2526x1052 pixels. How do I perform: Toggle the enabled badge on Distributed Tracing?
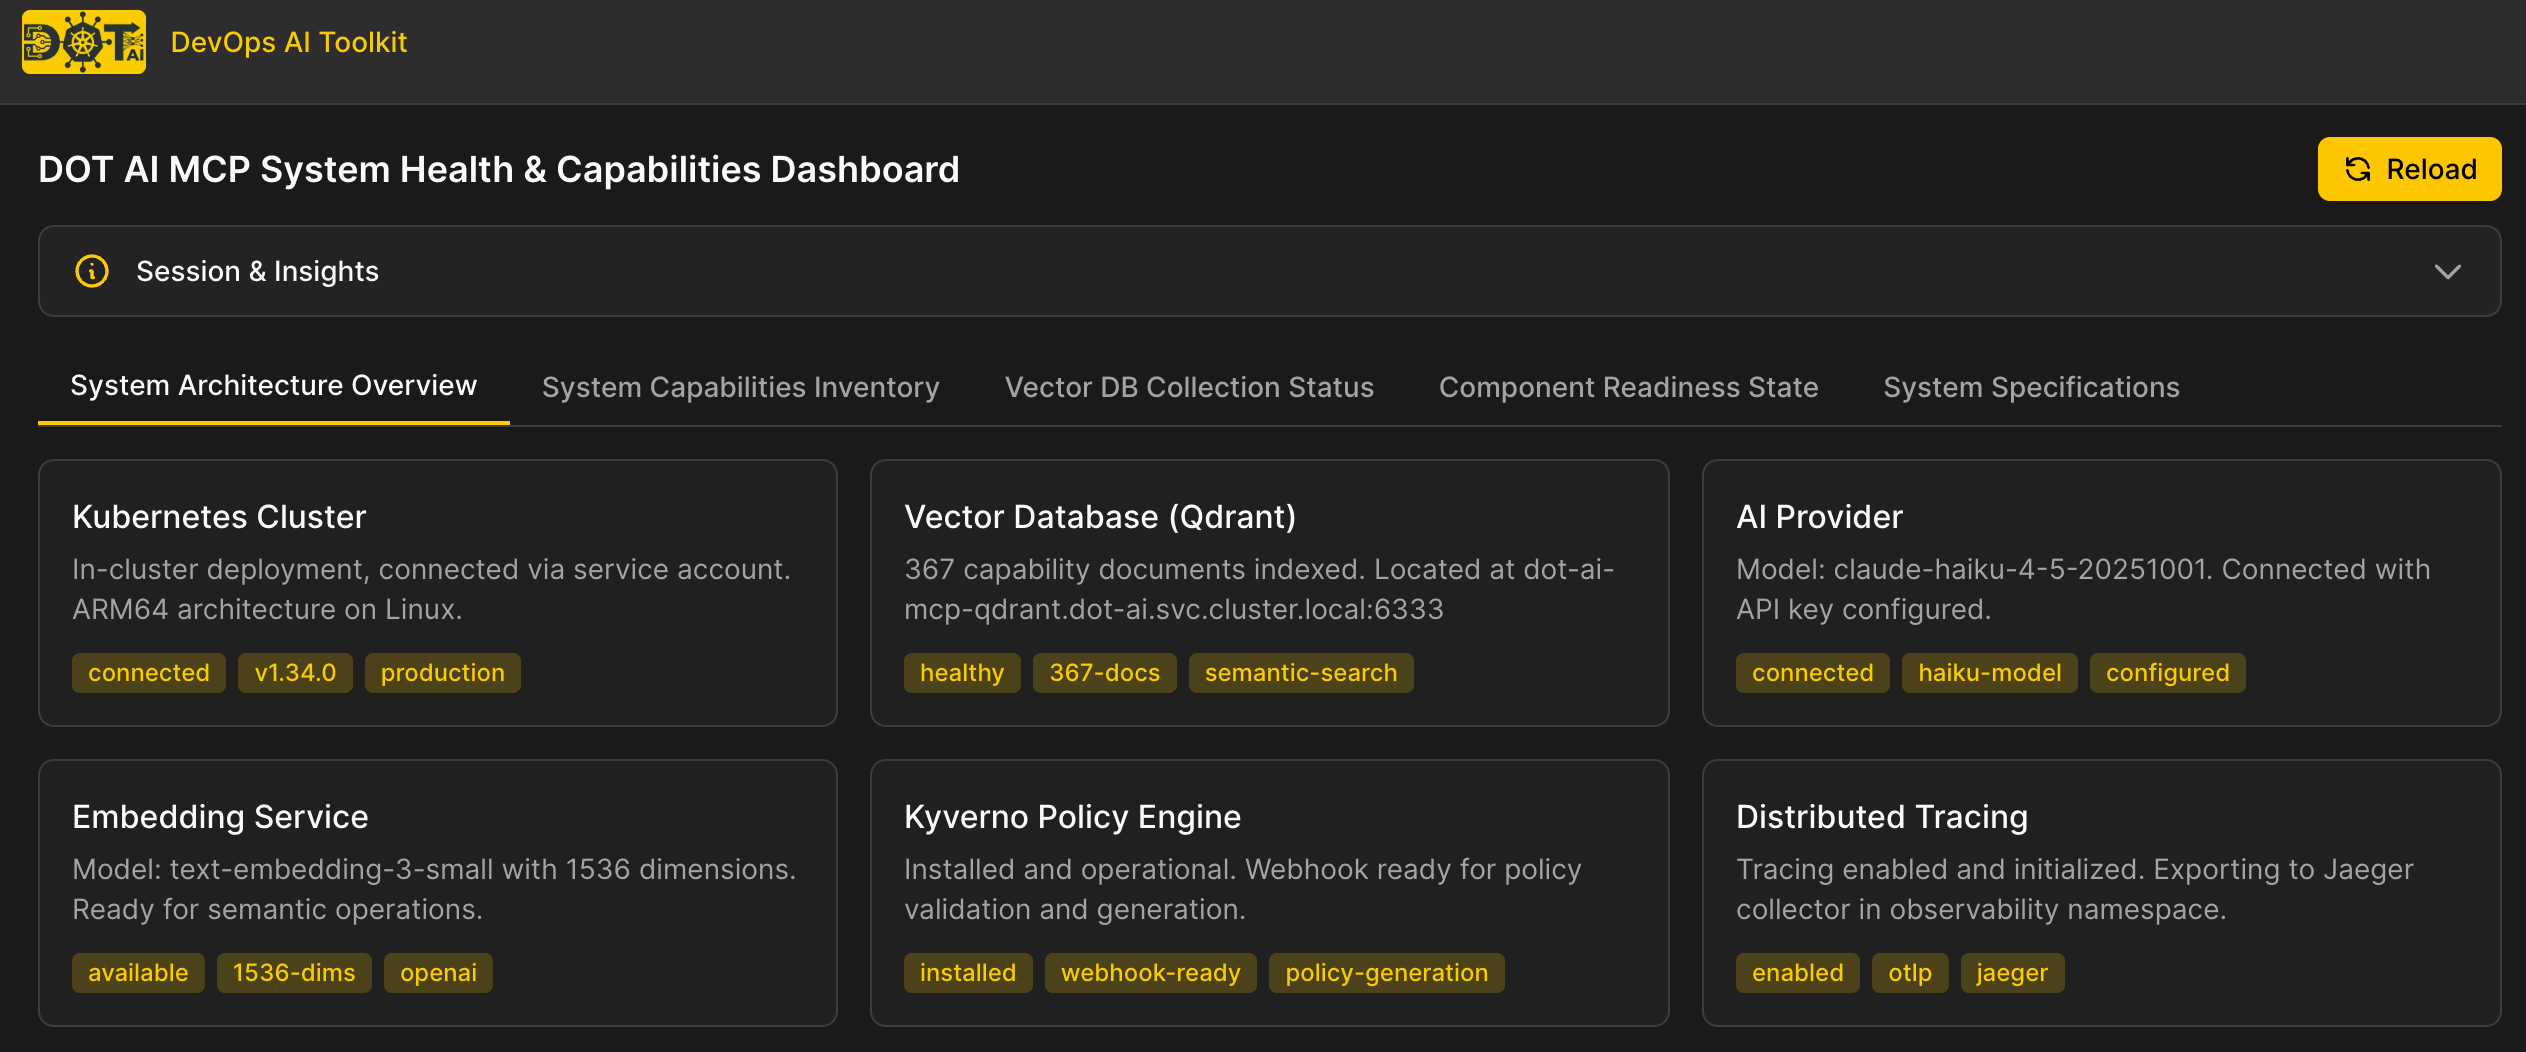(1797, 972)
